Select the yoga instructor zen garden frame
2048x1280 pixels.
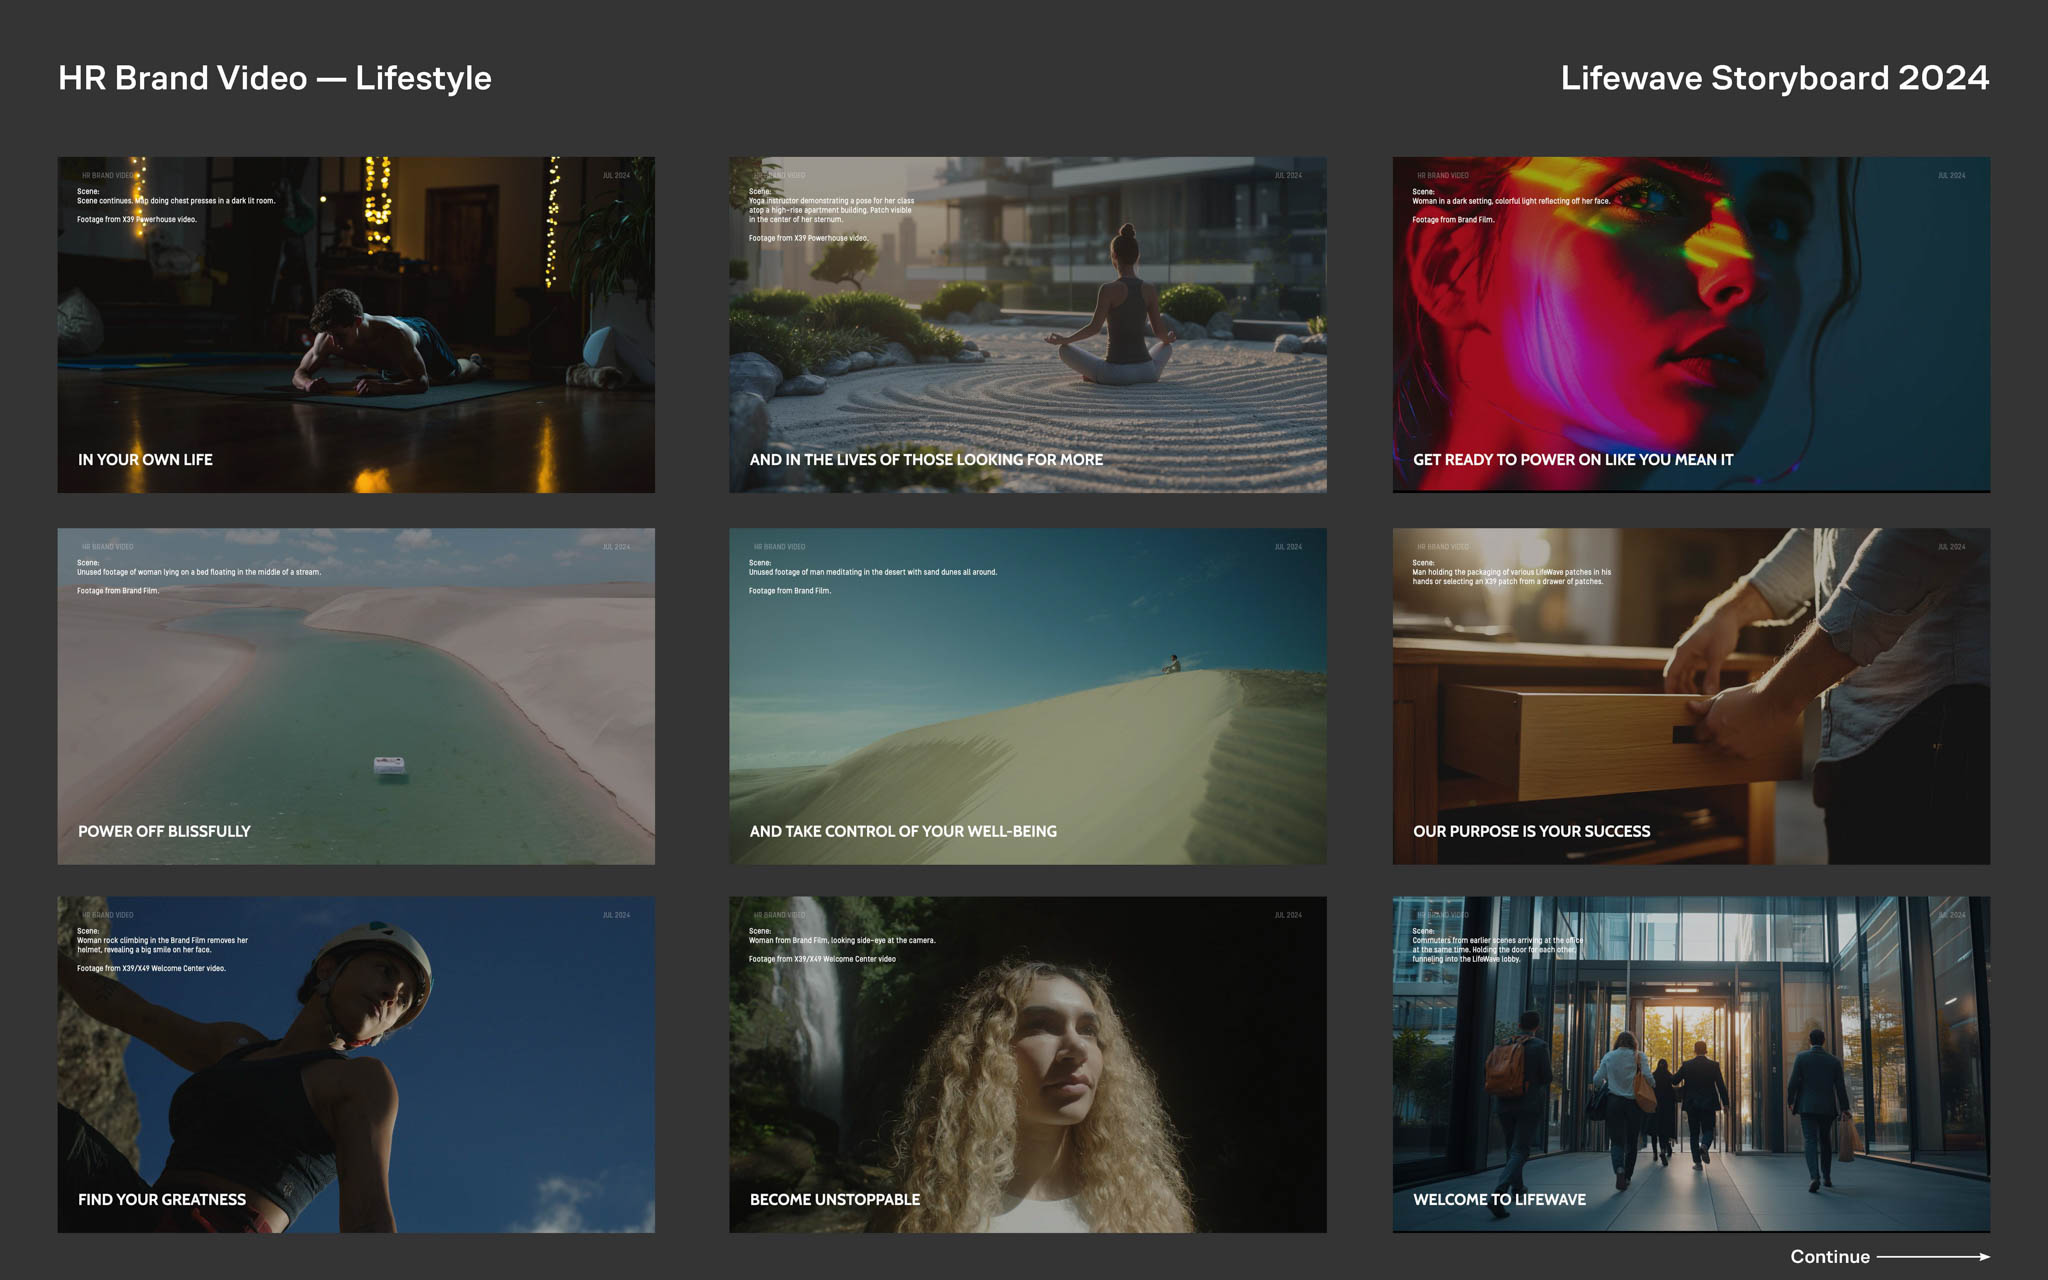coord(1027,324)
